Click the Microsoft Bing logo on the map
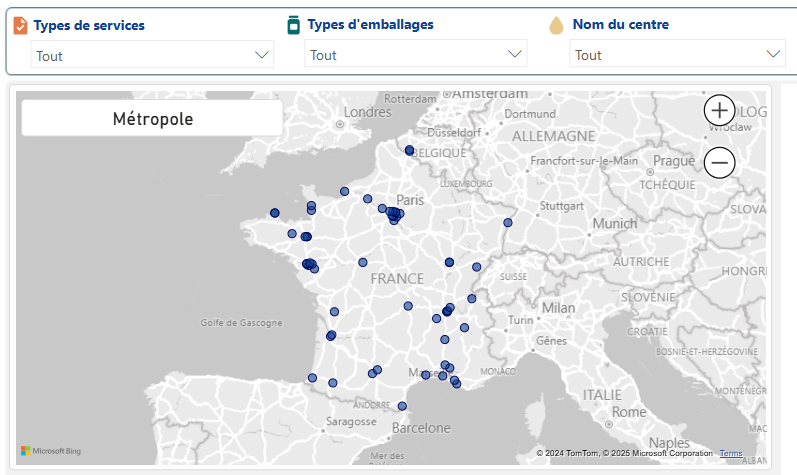Viewport: 797px width, 475px height. click(51, 451)
